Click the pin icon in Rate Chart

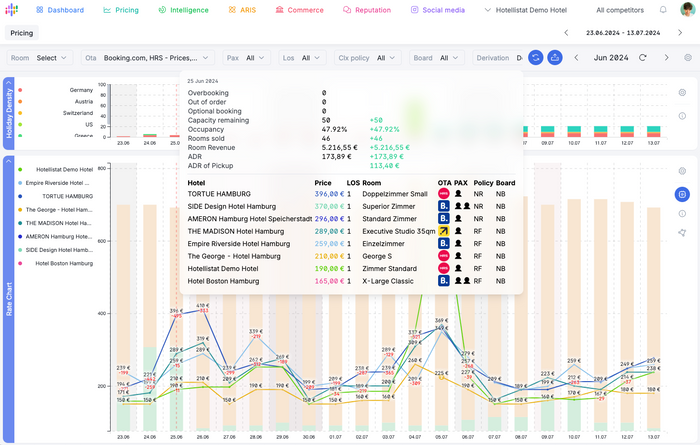682,233
